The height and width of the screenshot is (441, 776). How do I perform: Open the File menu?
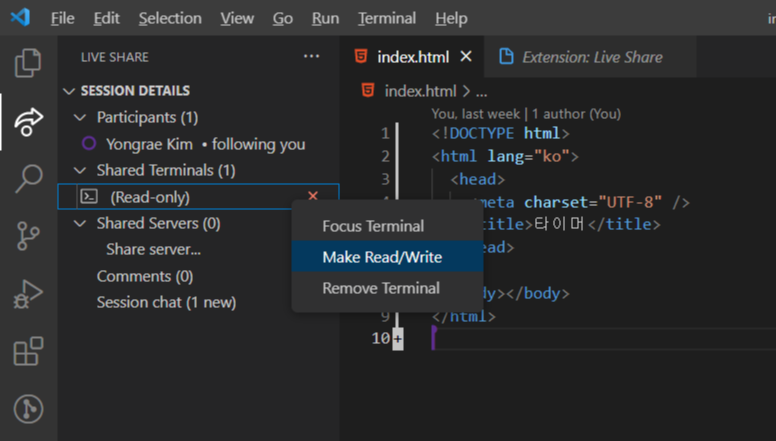(x=62, y=18)
